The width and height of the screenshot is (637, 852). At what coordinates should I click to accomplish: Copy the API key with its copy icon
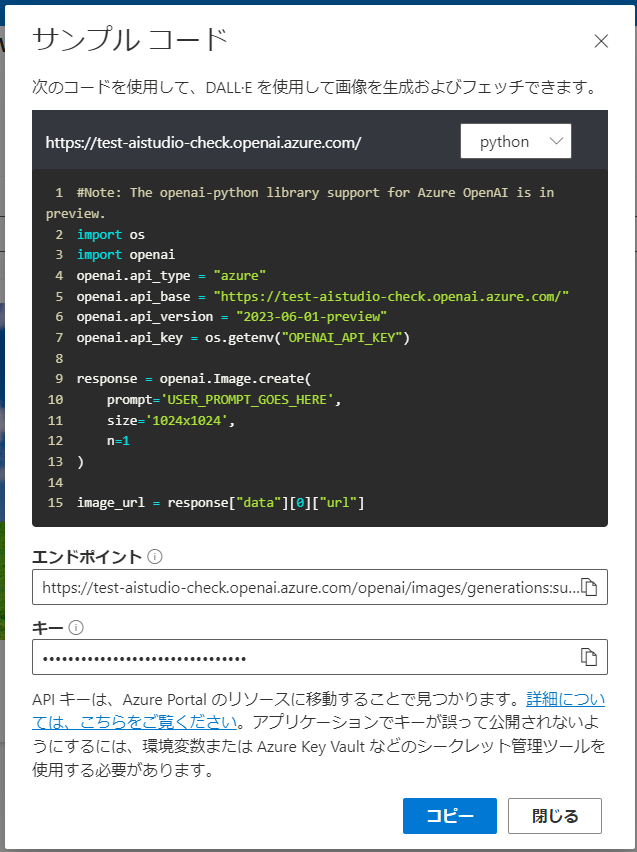[x=589, y=657]
